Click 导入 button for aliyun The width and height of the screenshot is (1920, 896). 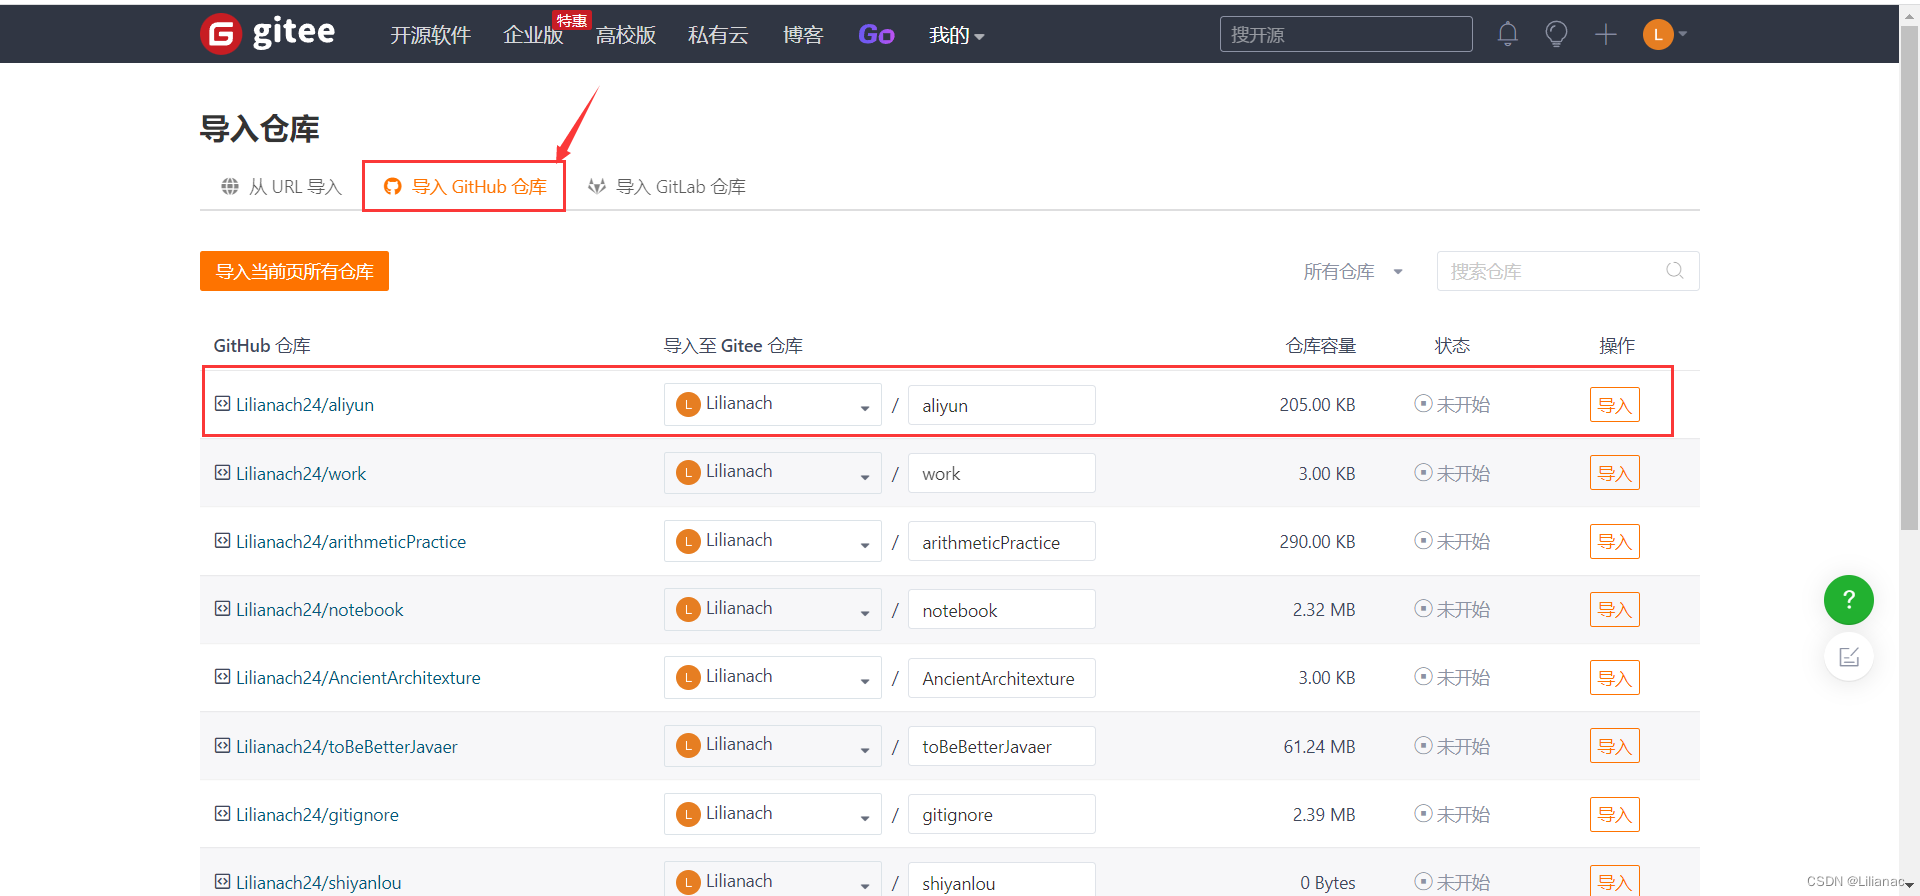pyautogui.click(x=1614, y=404)
